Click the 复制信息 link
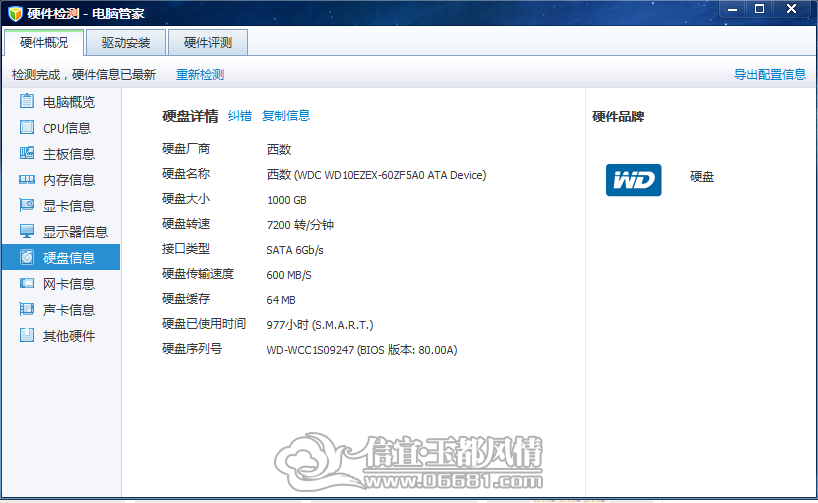 click(286, 115)
